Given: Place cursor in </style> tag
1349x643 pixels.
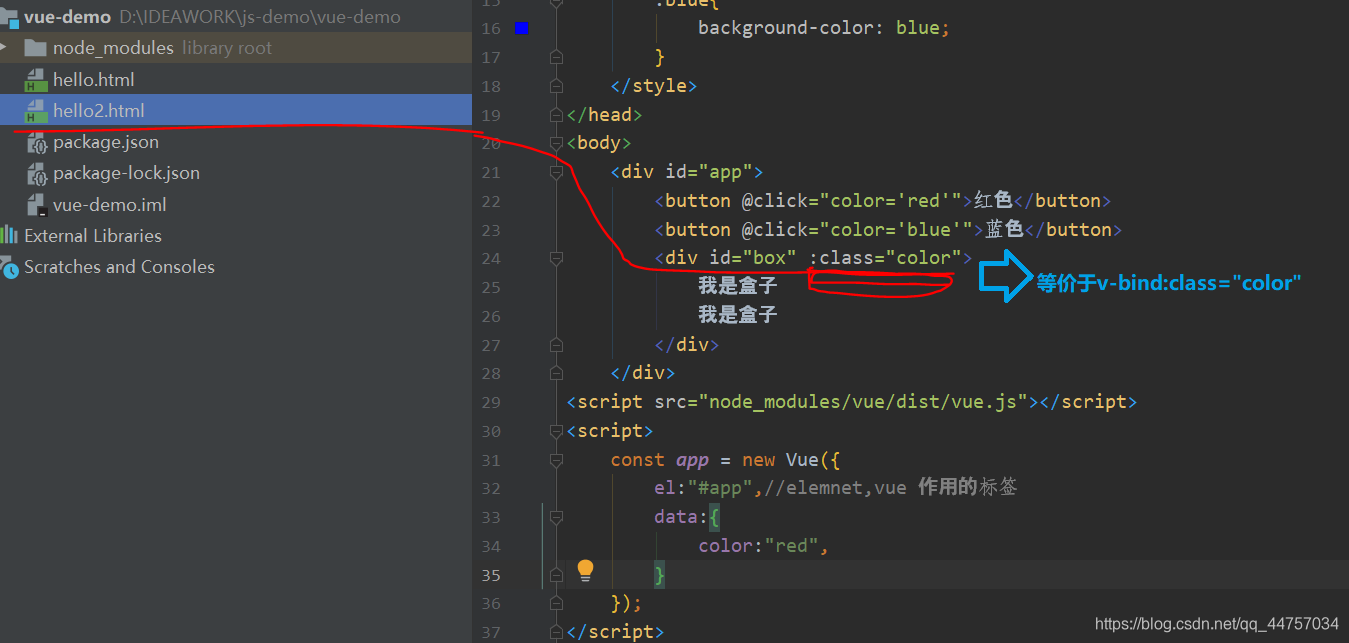Looking at the screenshot, I should click(654, 86).
